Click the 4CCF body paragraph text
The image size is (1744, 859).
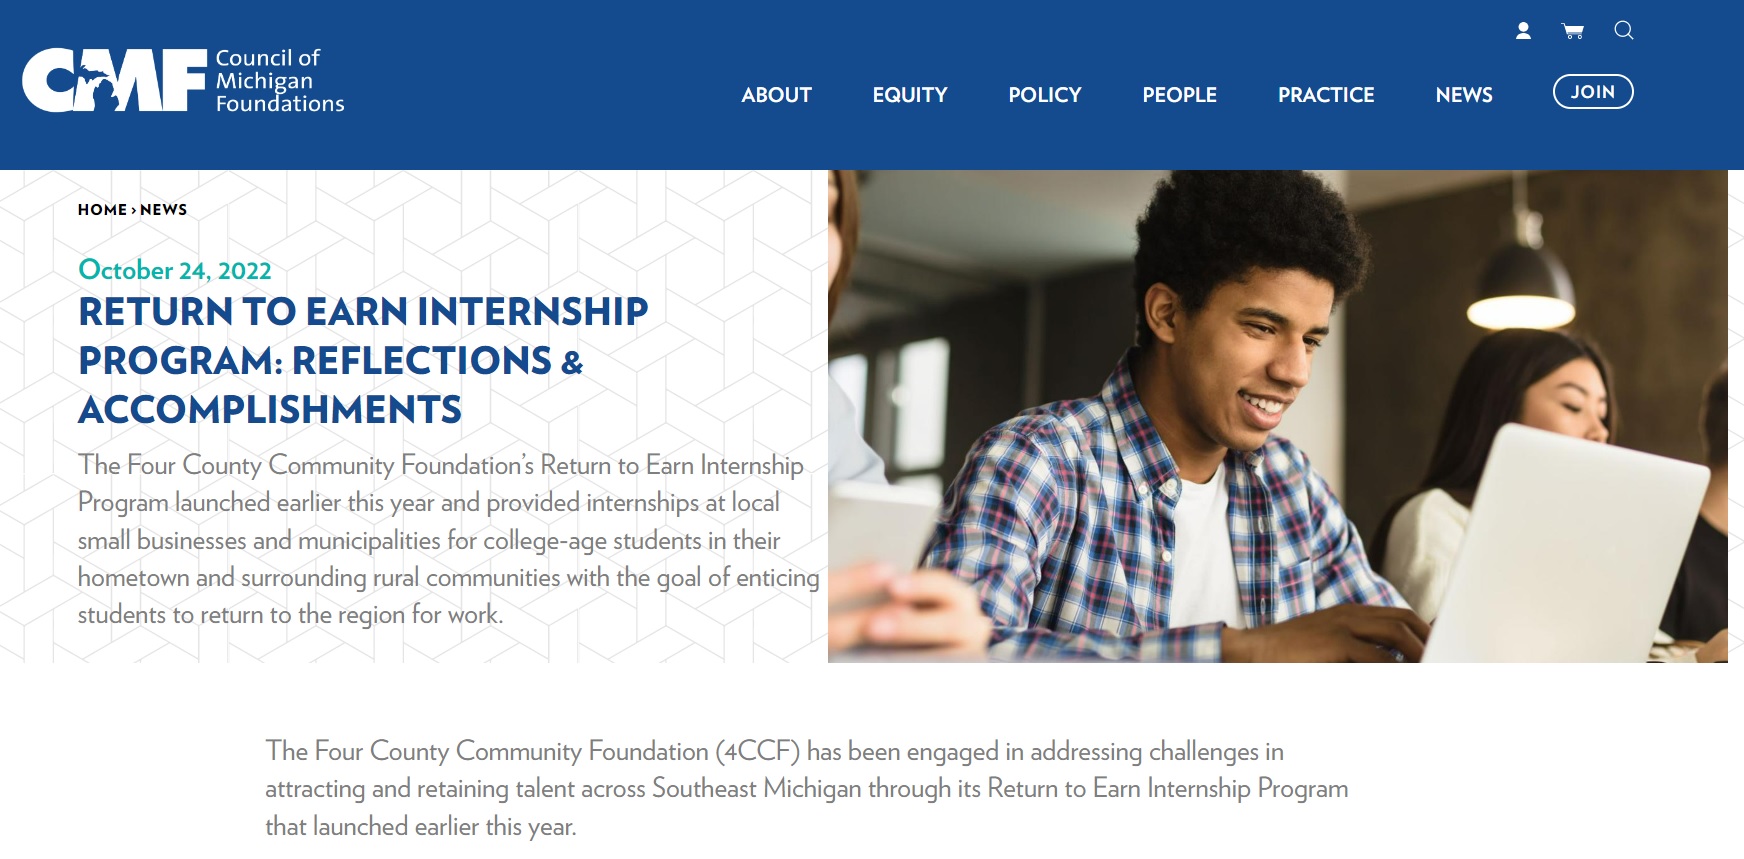click(x=805, y=788)
